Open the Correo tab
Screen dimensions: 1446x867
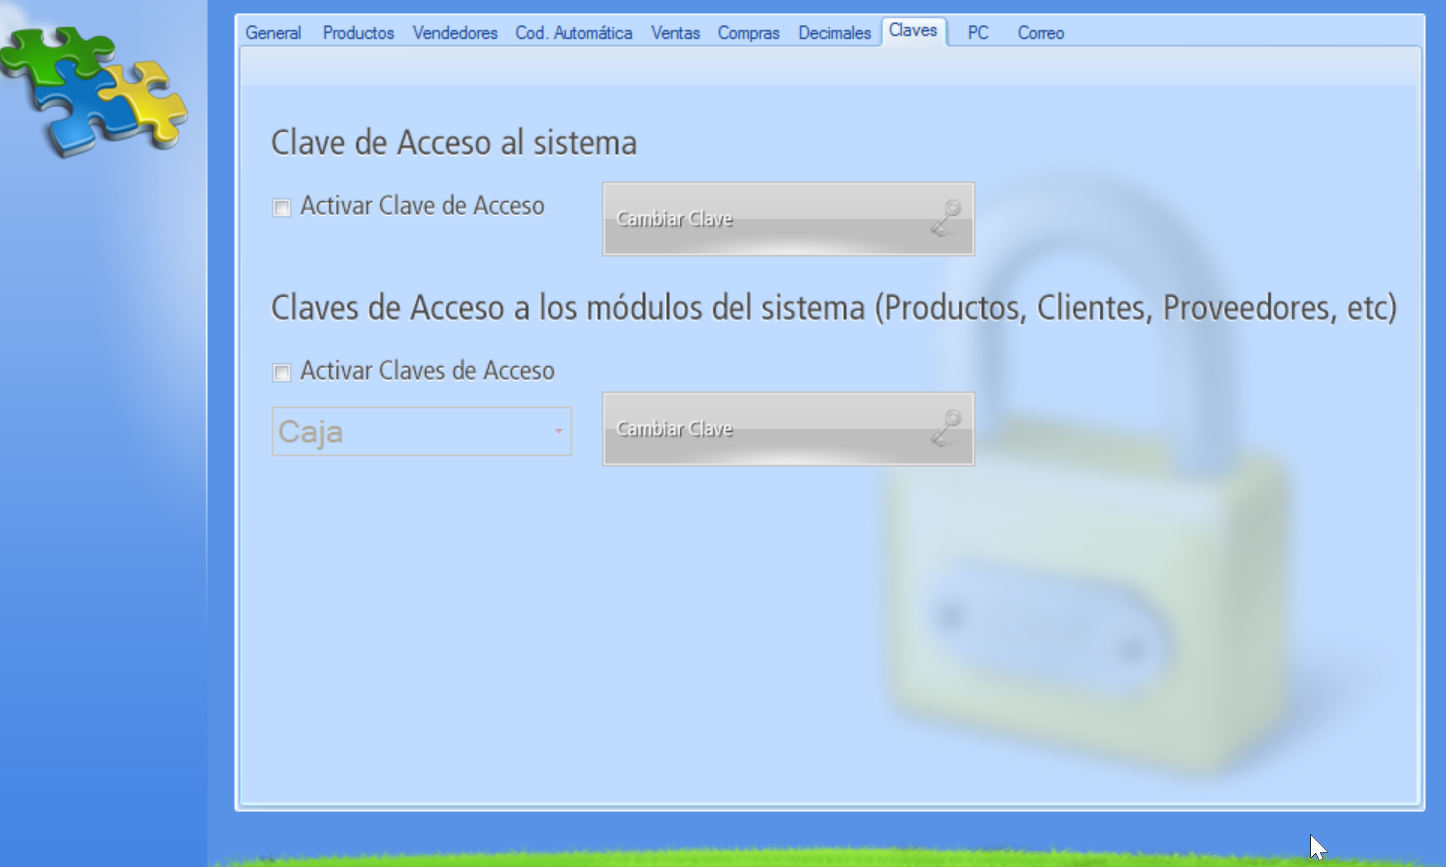pyautogui.click(x=1040, y=33)
